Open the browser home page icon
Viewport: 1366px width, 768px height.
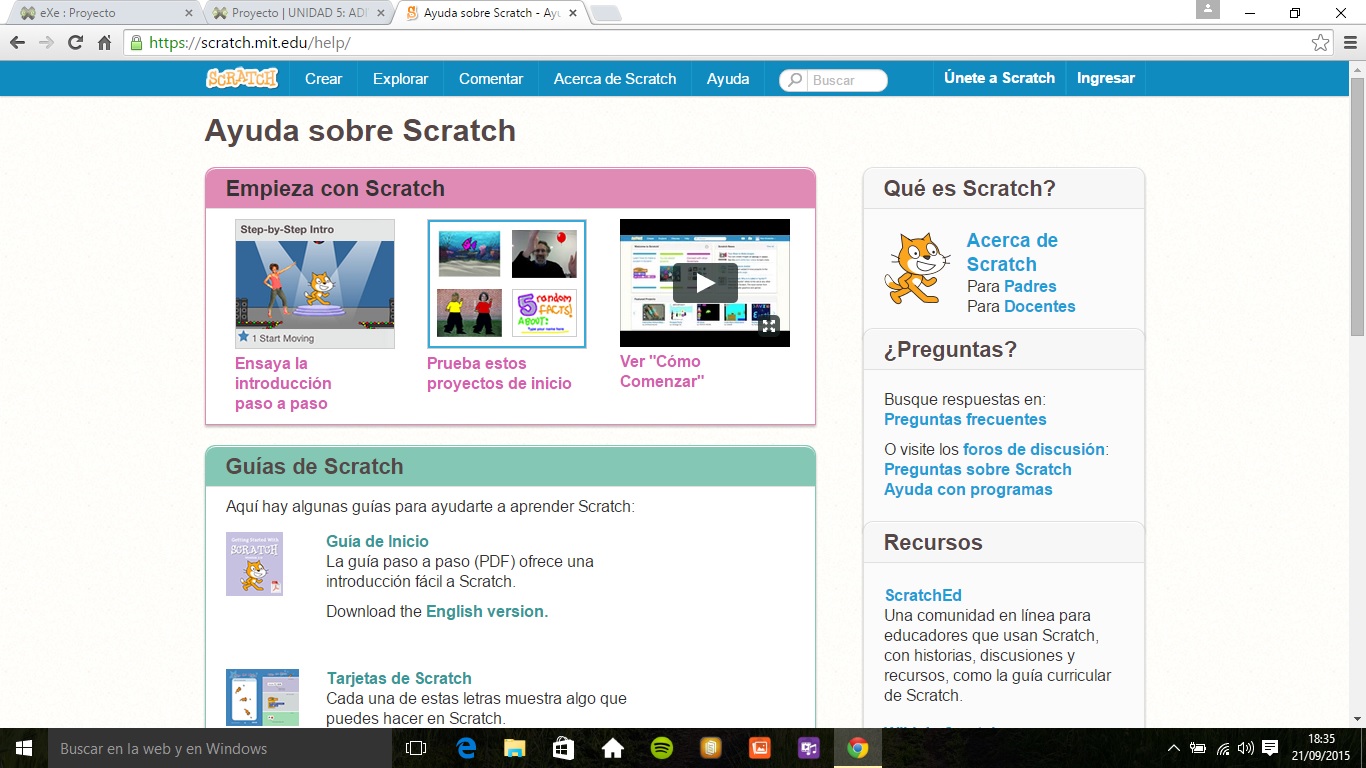104,43
